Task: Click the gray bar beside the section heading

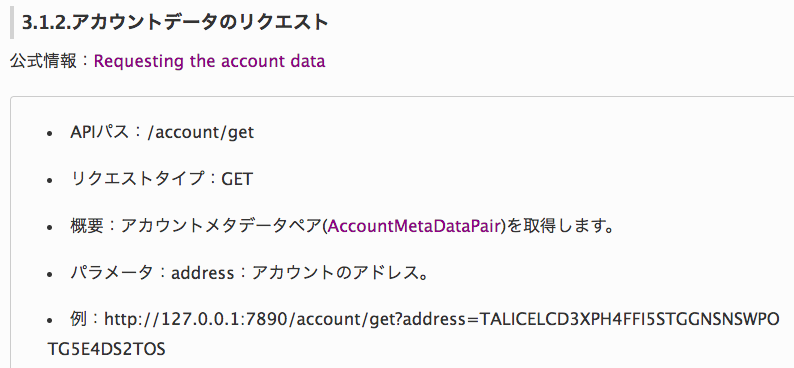Action: tap(12, 23)
